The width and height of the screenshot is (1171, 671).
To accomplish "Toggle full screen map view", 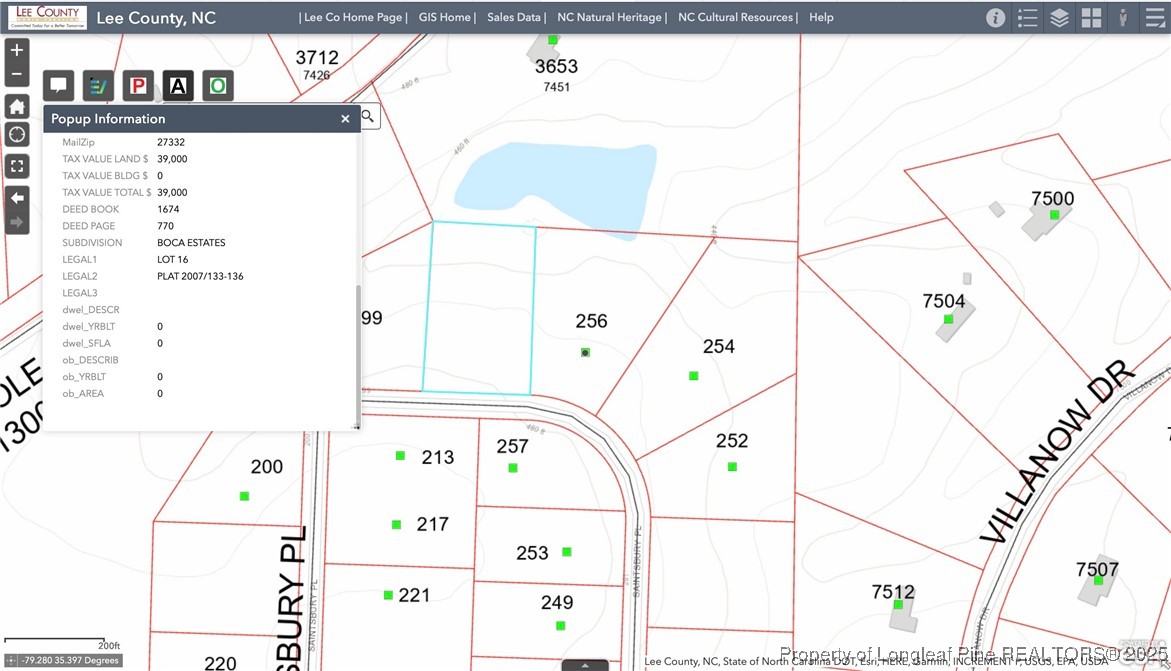I will point(17,166).
